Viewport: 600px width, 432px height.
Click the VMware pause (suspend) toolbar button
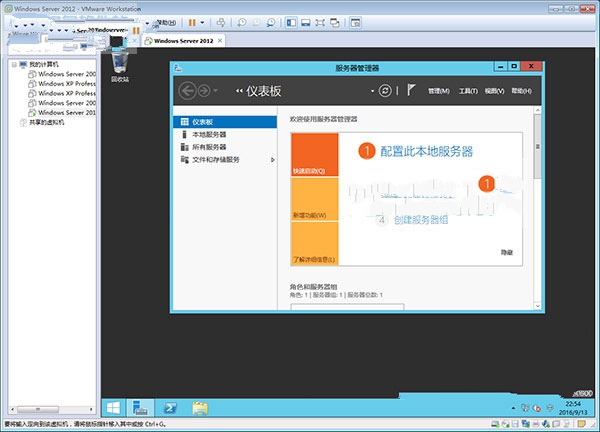click(x=192, y=23)
